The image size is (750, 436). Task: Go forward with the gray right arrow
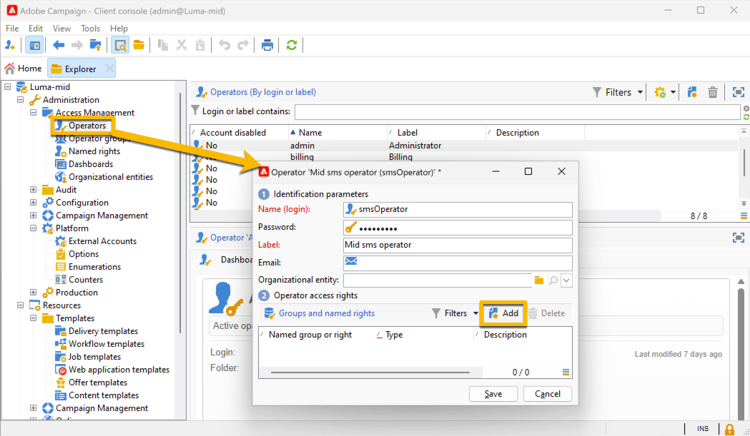point(77,45)
